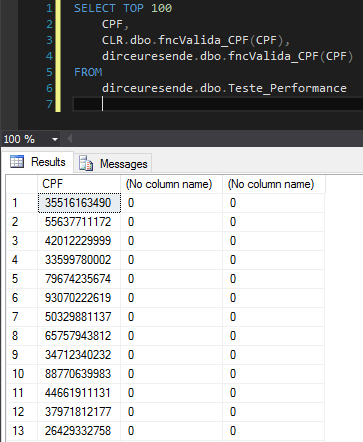Click the horizontal scroll left arrow
The height and width of the screenshot is (442, 363).
point(70,139)
